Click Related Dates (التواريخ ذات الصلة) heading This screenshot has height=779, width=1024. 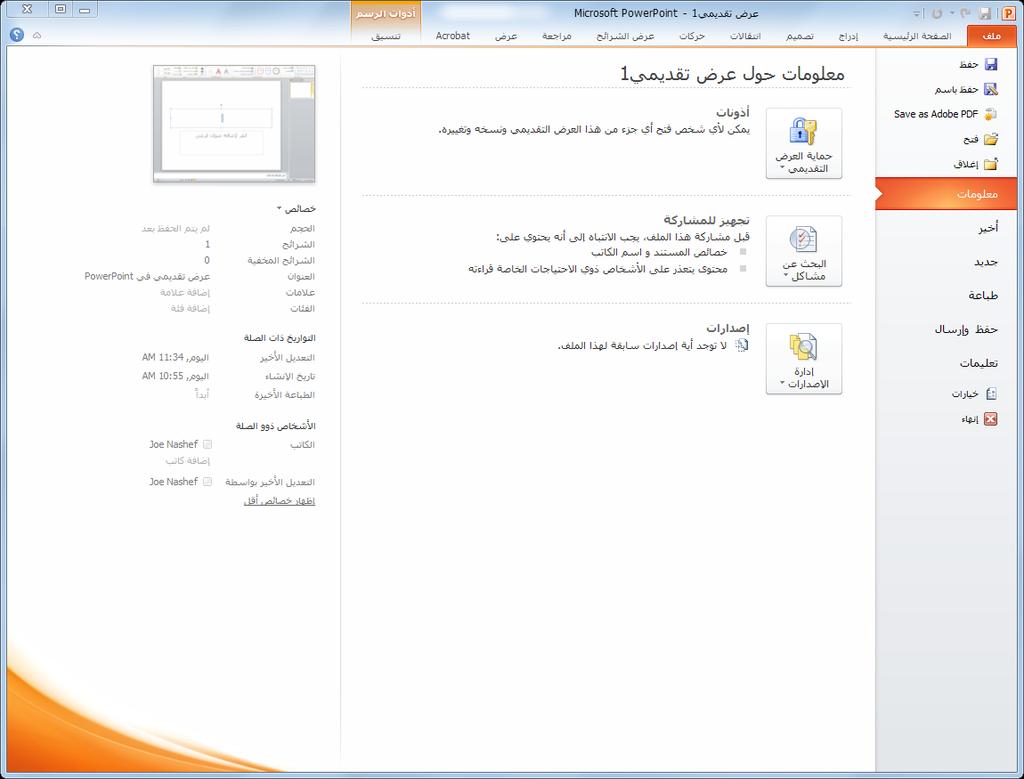280,338
